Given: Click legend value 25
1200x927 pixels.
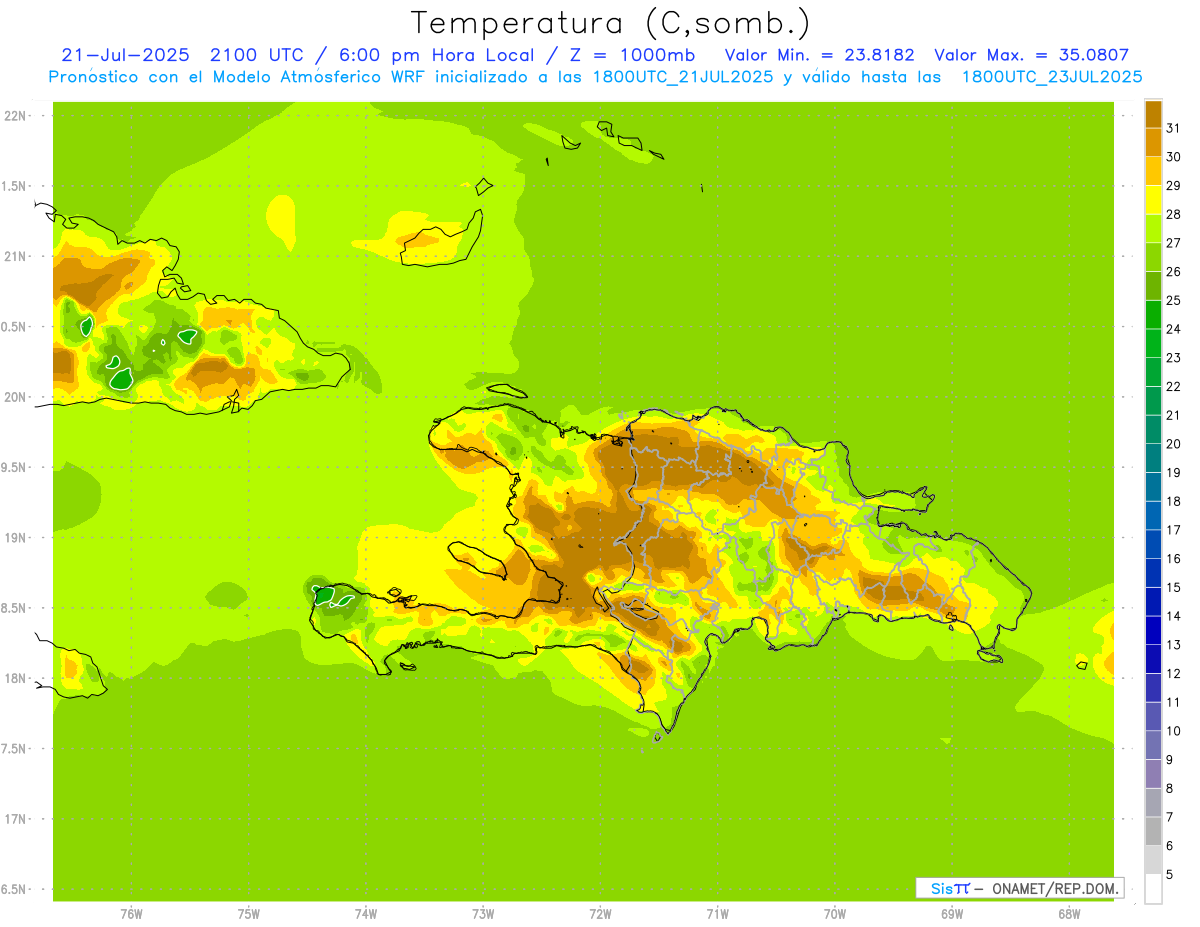Looking at the screenshot, I should pyautogui.click(x=1173, y=301).
